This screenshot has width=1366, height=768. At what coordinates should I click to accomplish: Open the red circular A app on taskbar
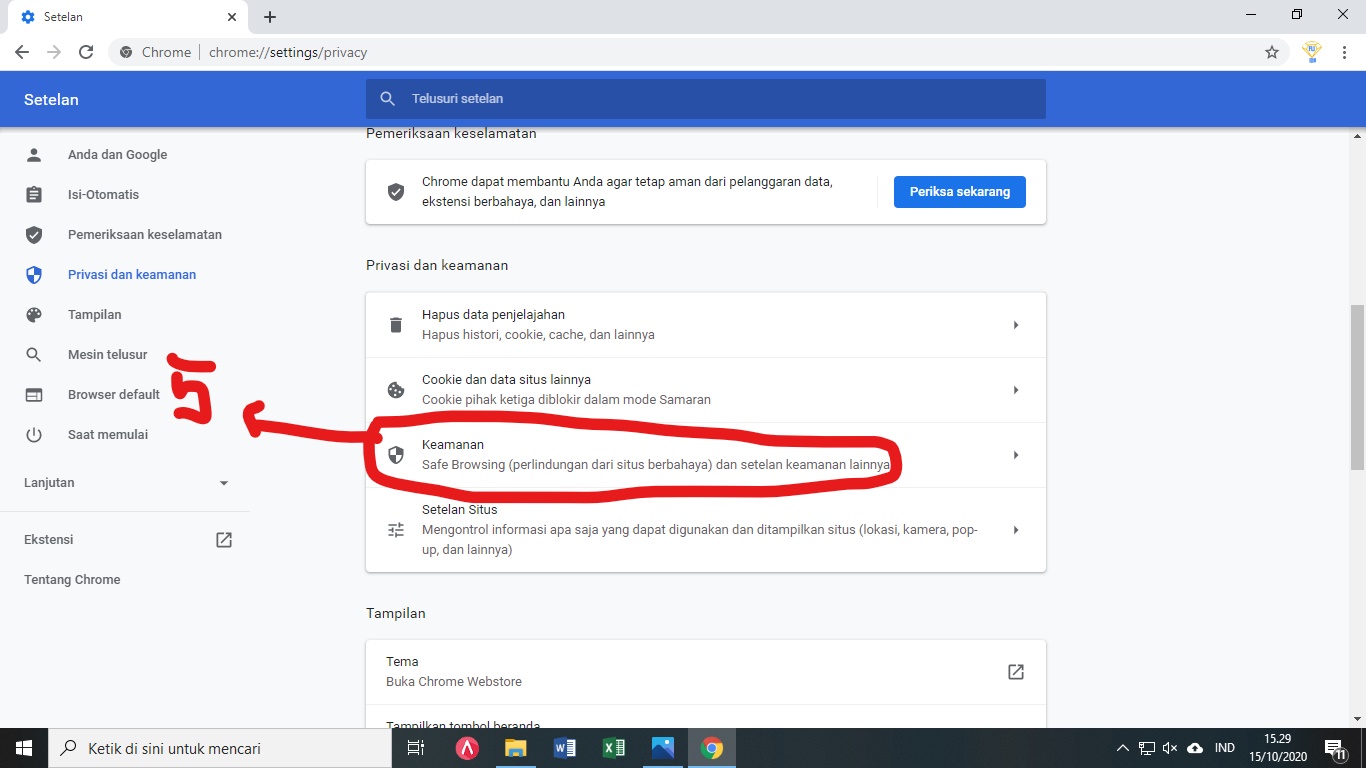(x=466, y=748)
